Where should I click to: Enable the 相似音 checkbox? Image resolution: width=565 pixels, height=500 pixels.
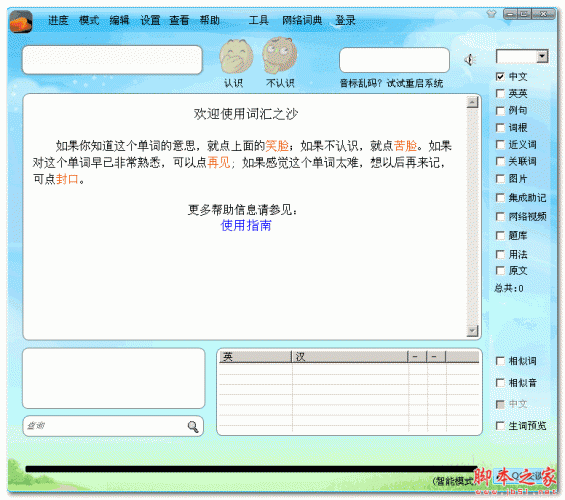point(500,383)
